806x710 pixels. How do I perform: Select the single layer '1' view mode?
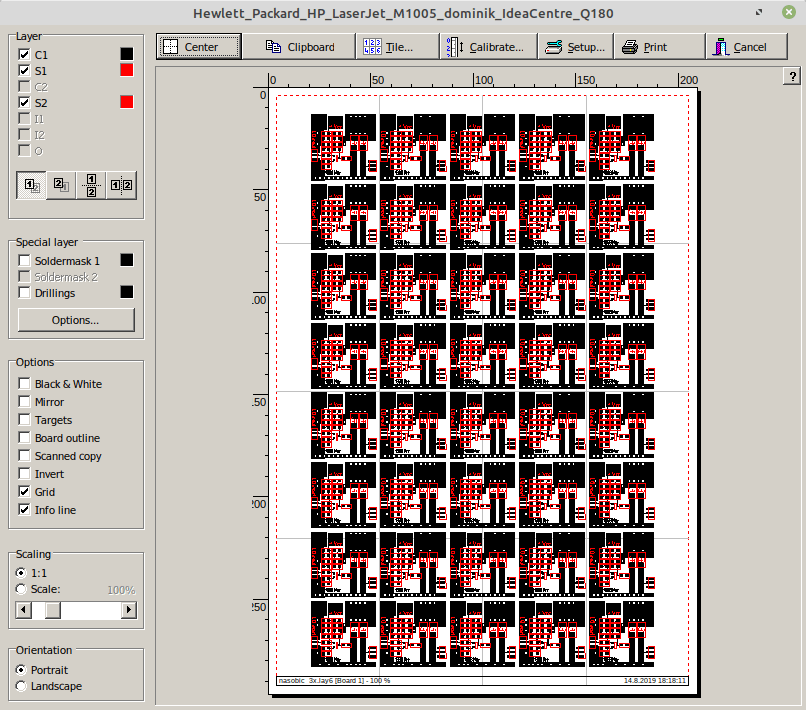(x=30, y=185)
